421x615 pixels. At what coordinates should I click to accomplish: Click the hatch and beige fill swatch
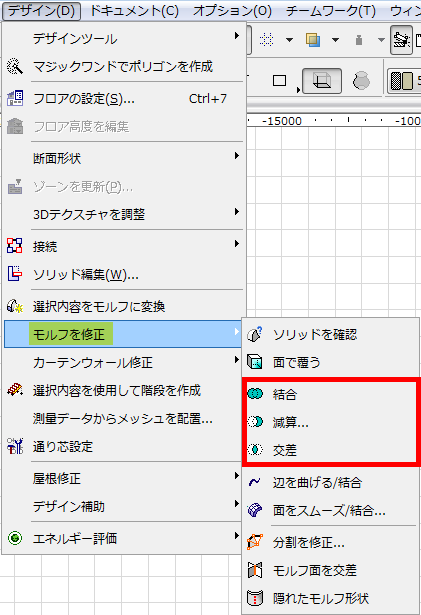coord(402,81)
